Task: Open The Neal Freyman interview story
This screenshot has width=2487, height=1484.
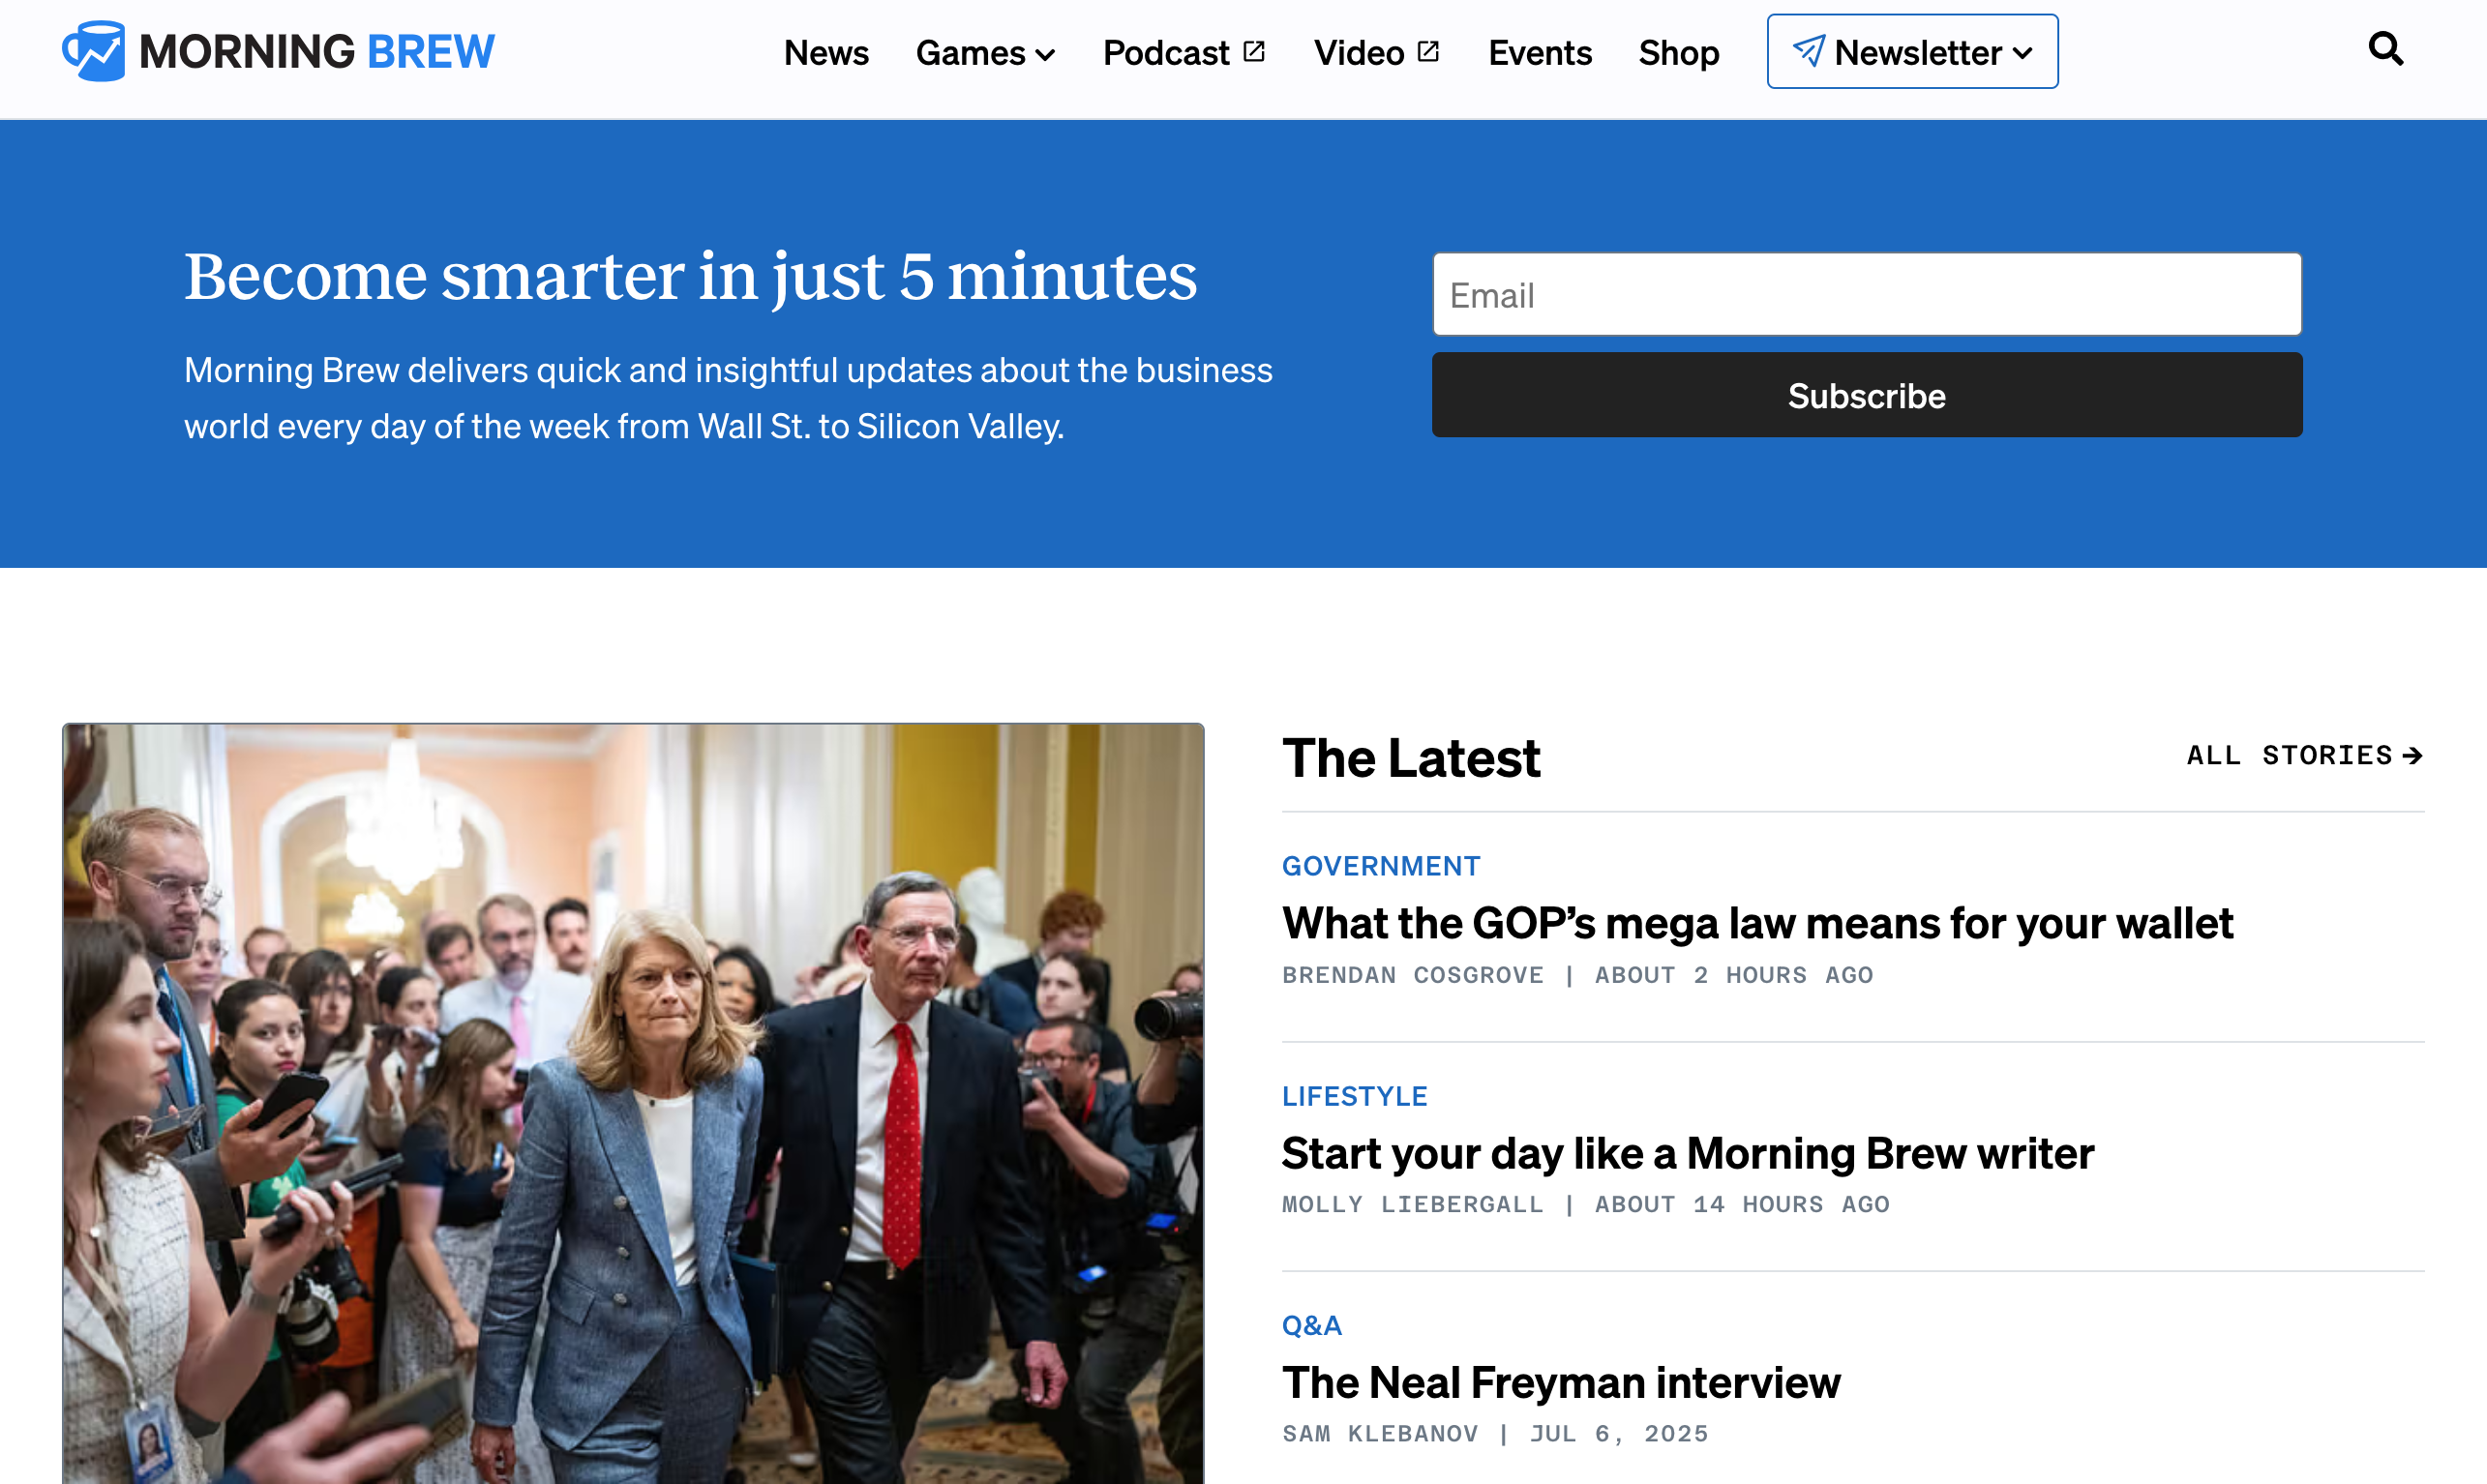Action: tap(1560, 1382)
